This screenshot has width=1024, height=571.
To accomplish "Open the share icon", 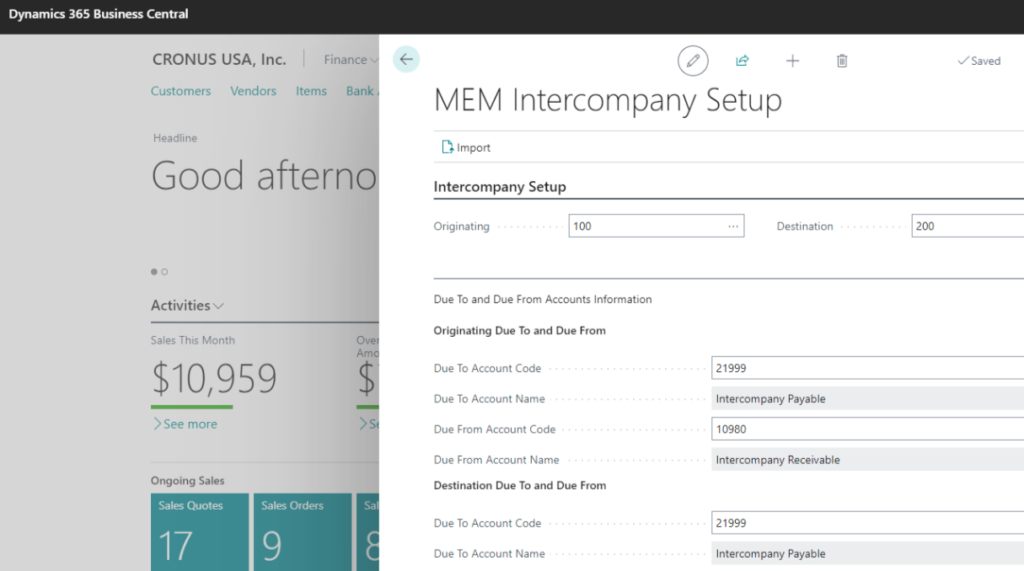I will (x=742, y=61).
